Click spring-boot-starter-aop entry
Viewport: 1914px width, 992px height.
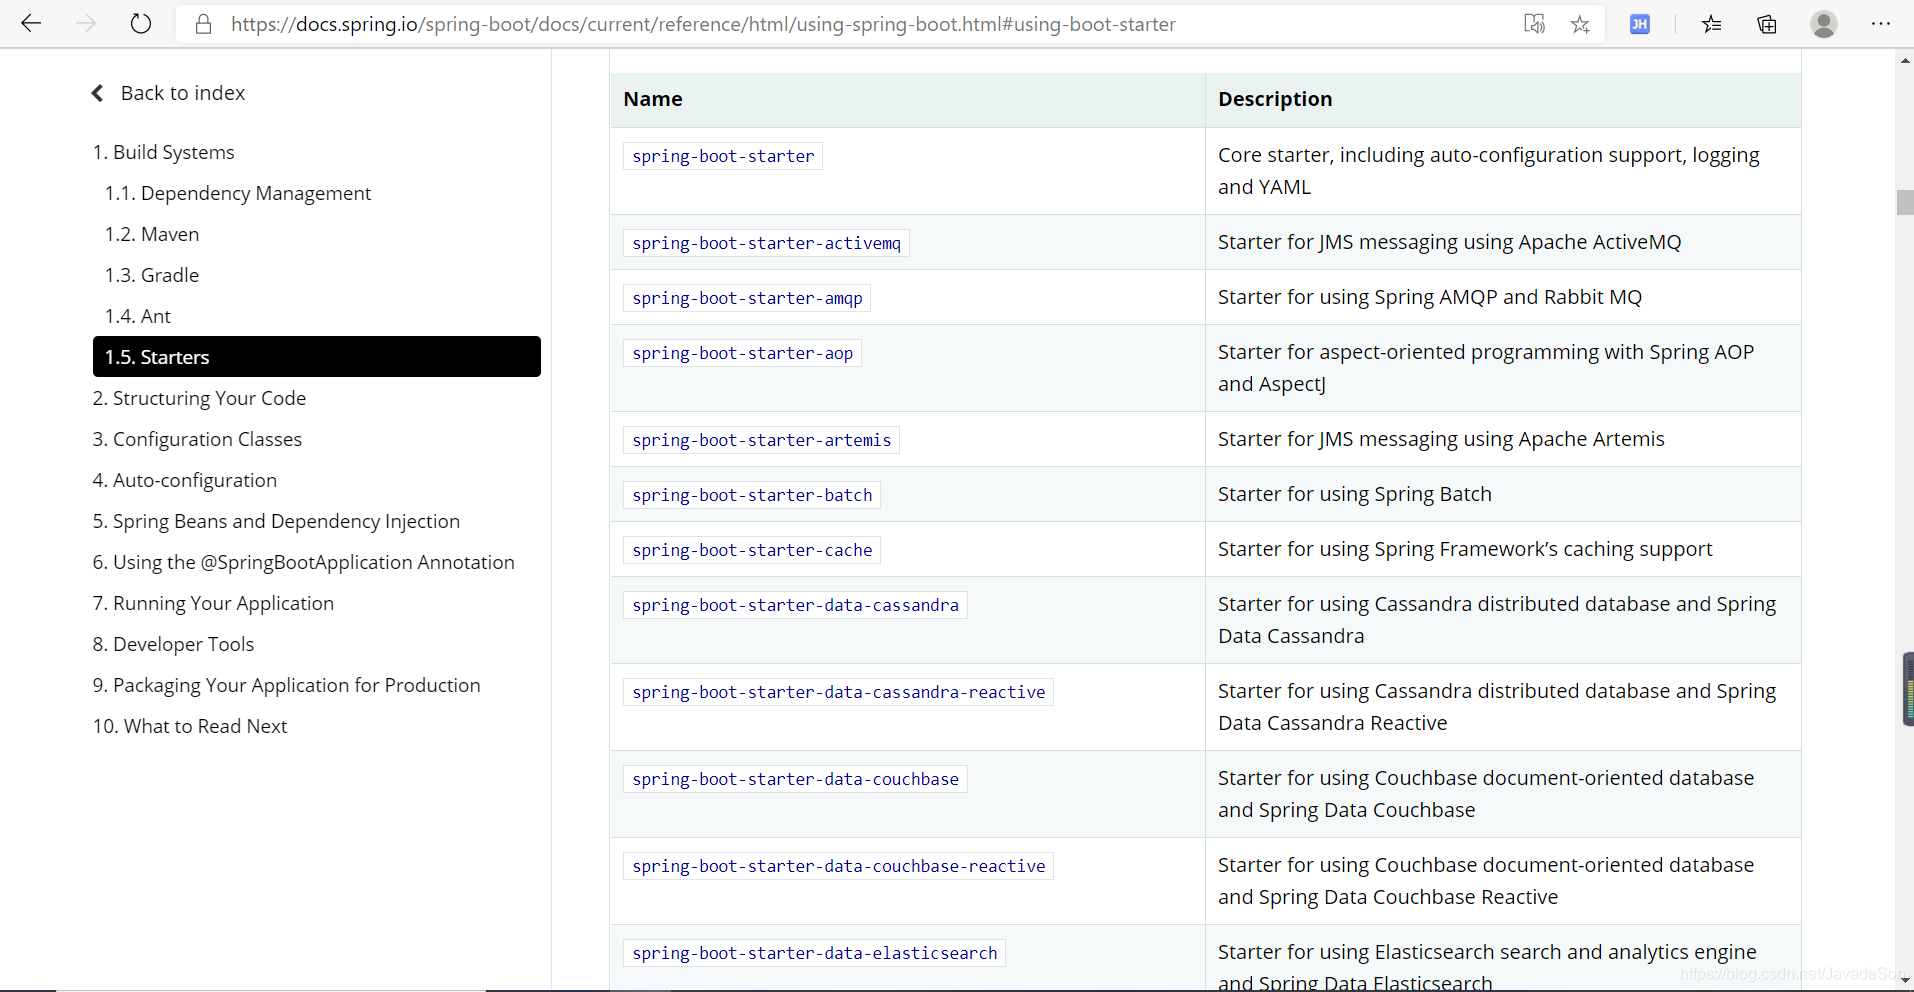(x=742, y=353)
